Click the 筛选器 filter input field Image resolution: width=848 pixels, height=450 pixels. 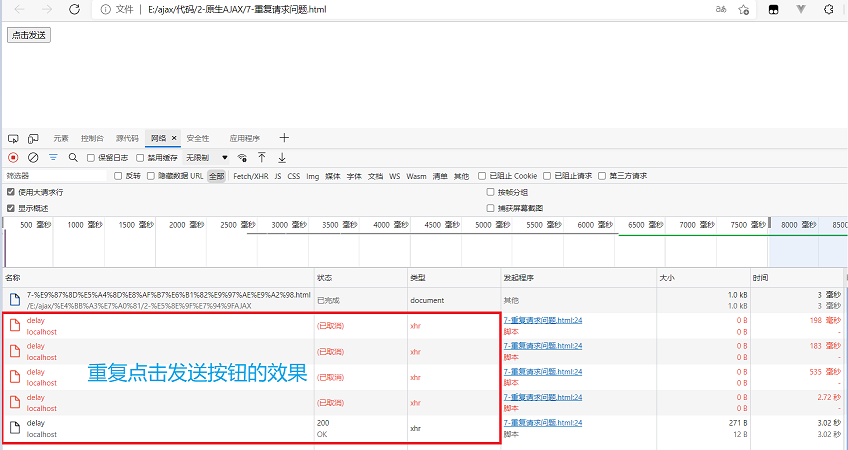56,176
